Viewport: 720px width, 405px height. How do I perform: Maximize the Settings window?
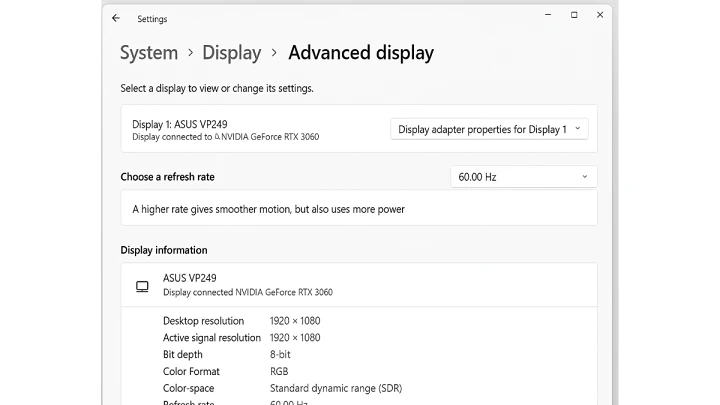click(x=574, y=15)
